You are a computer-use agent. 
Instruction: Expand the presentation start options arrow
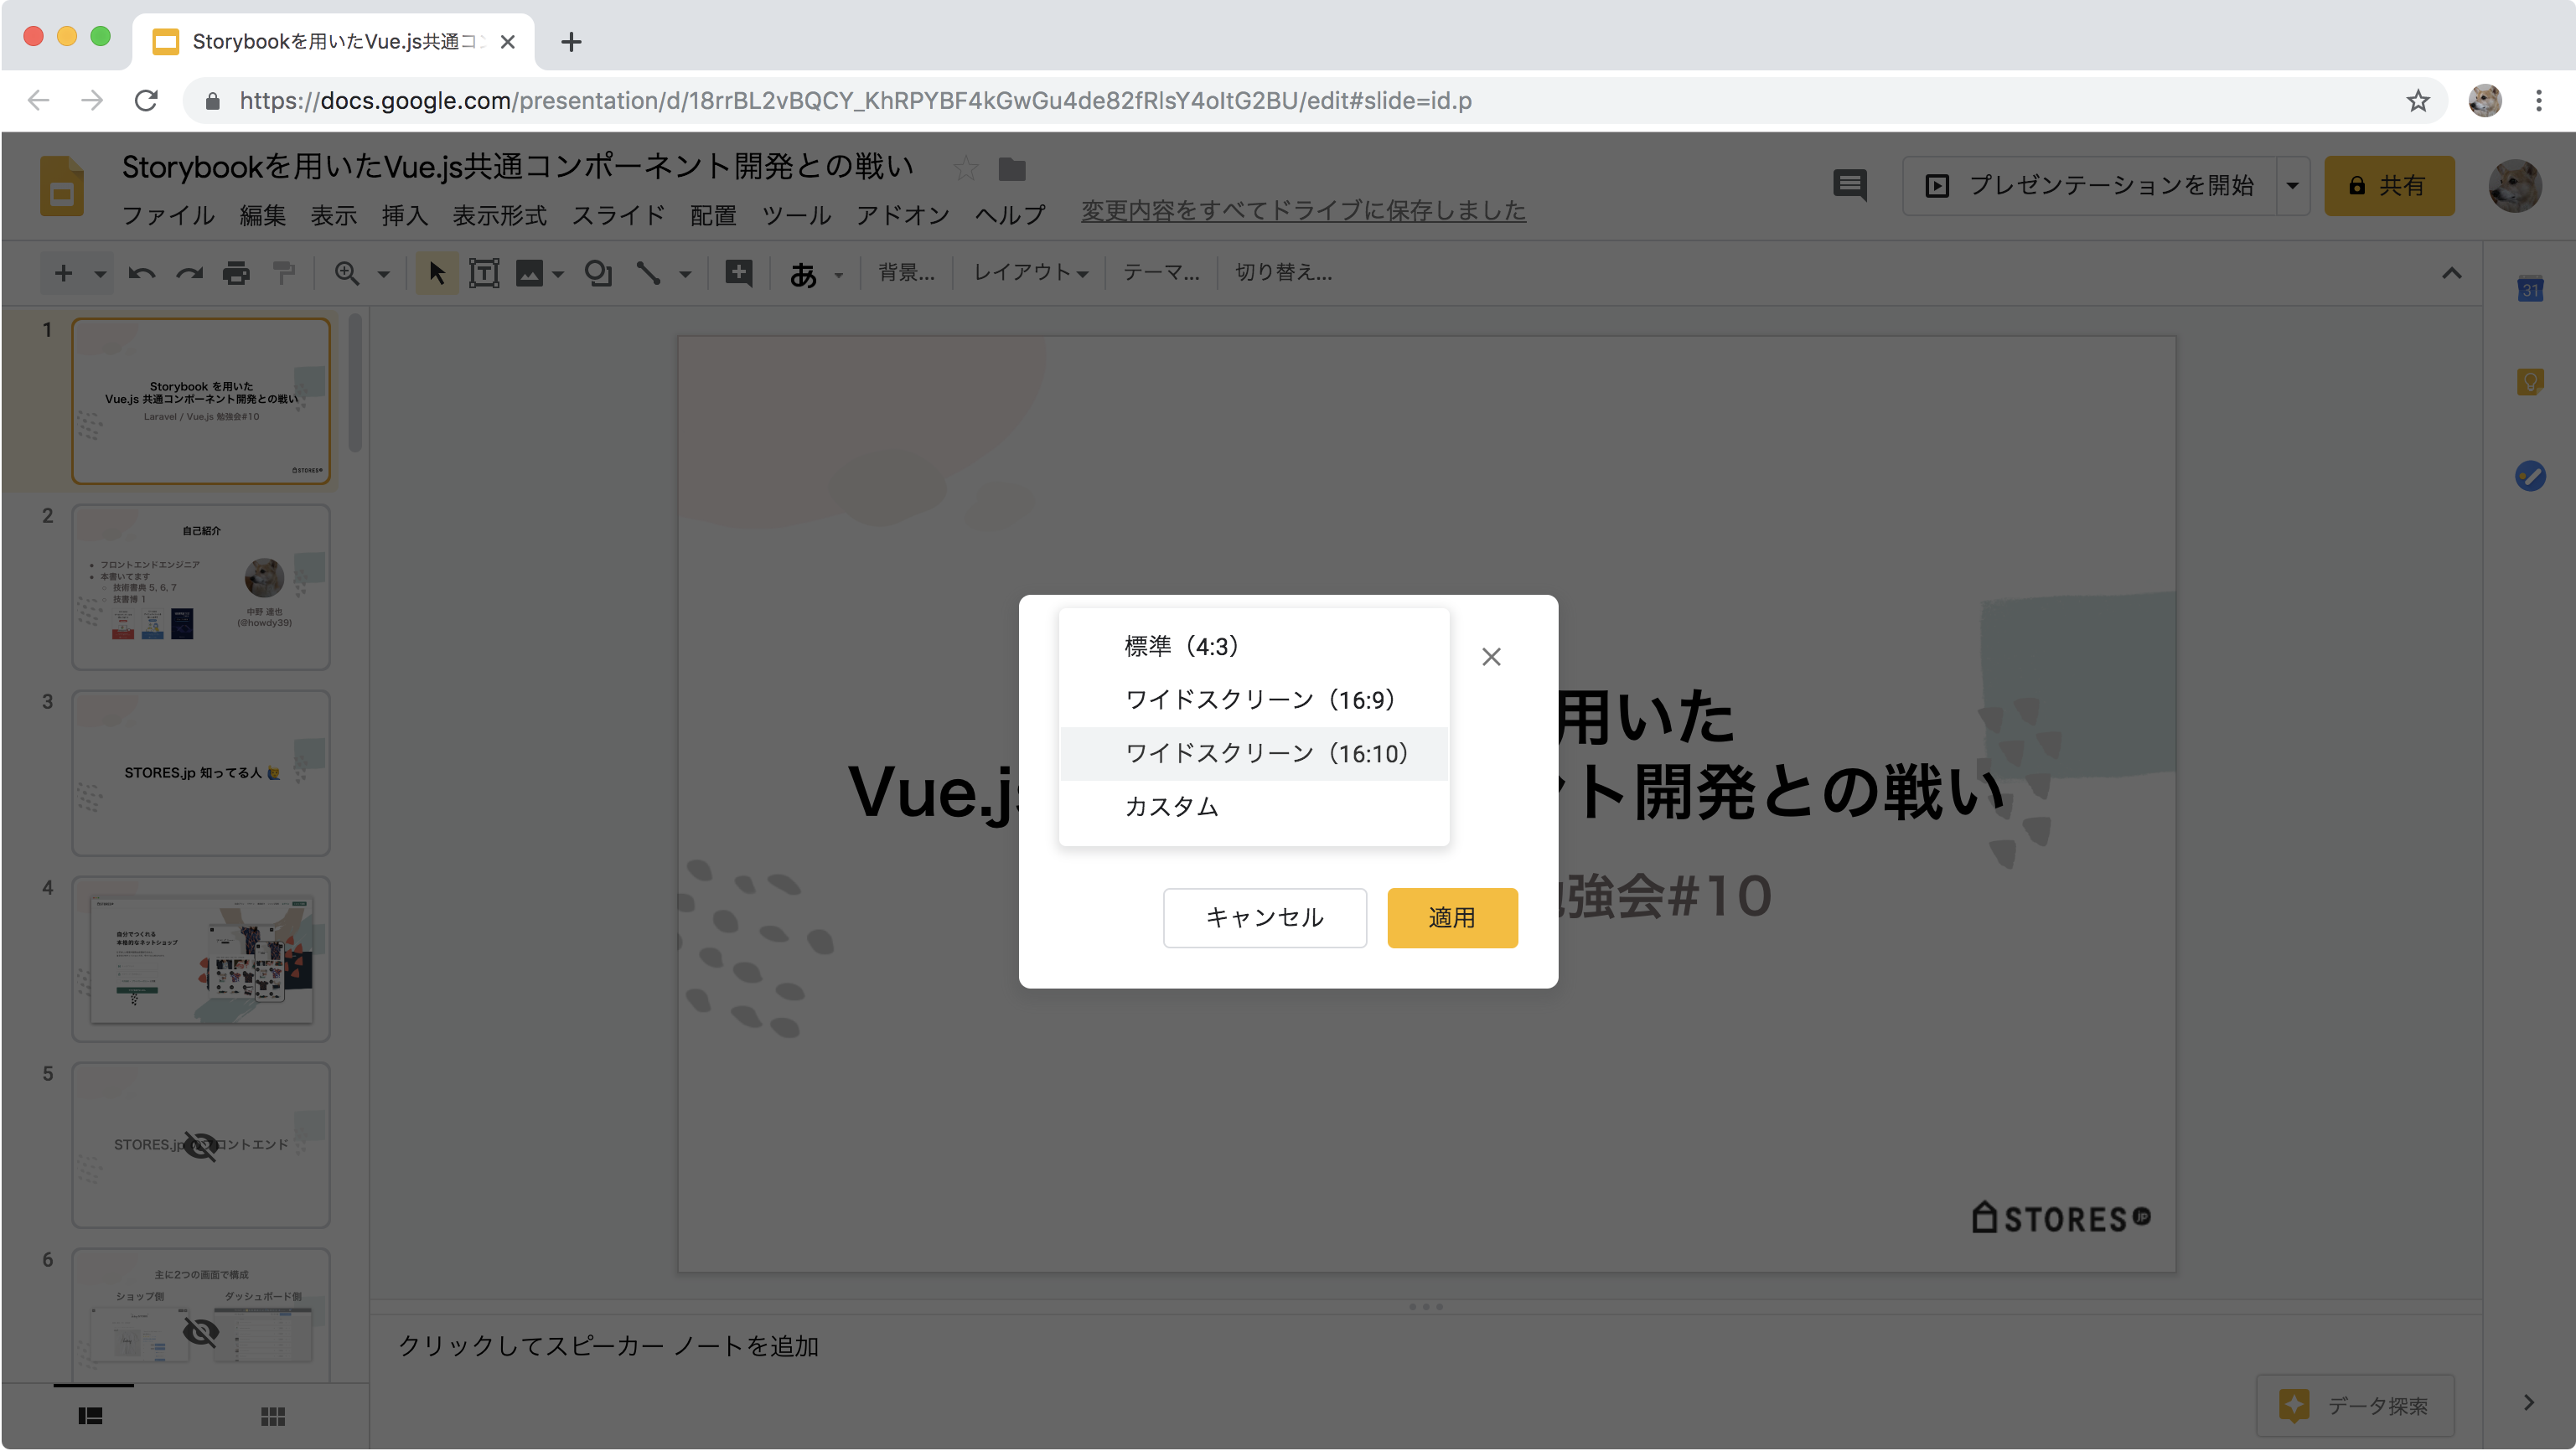point(2292,186)
